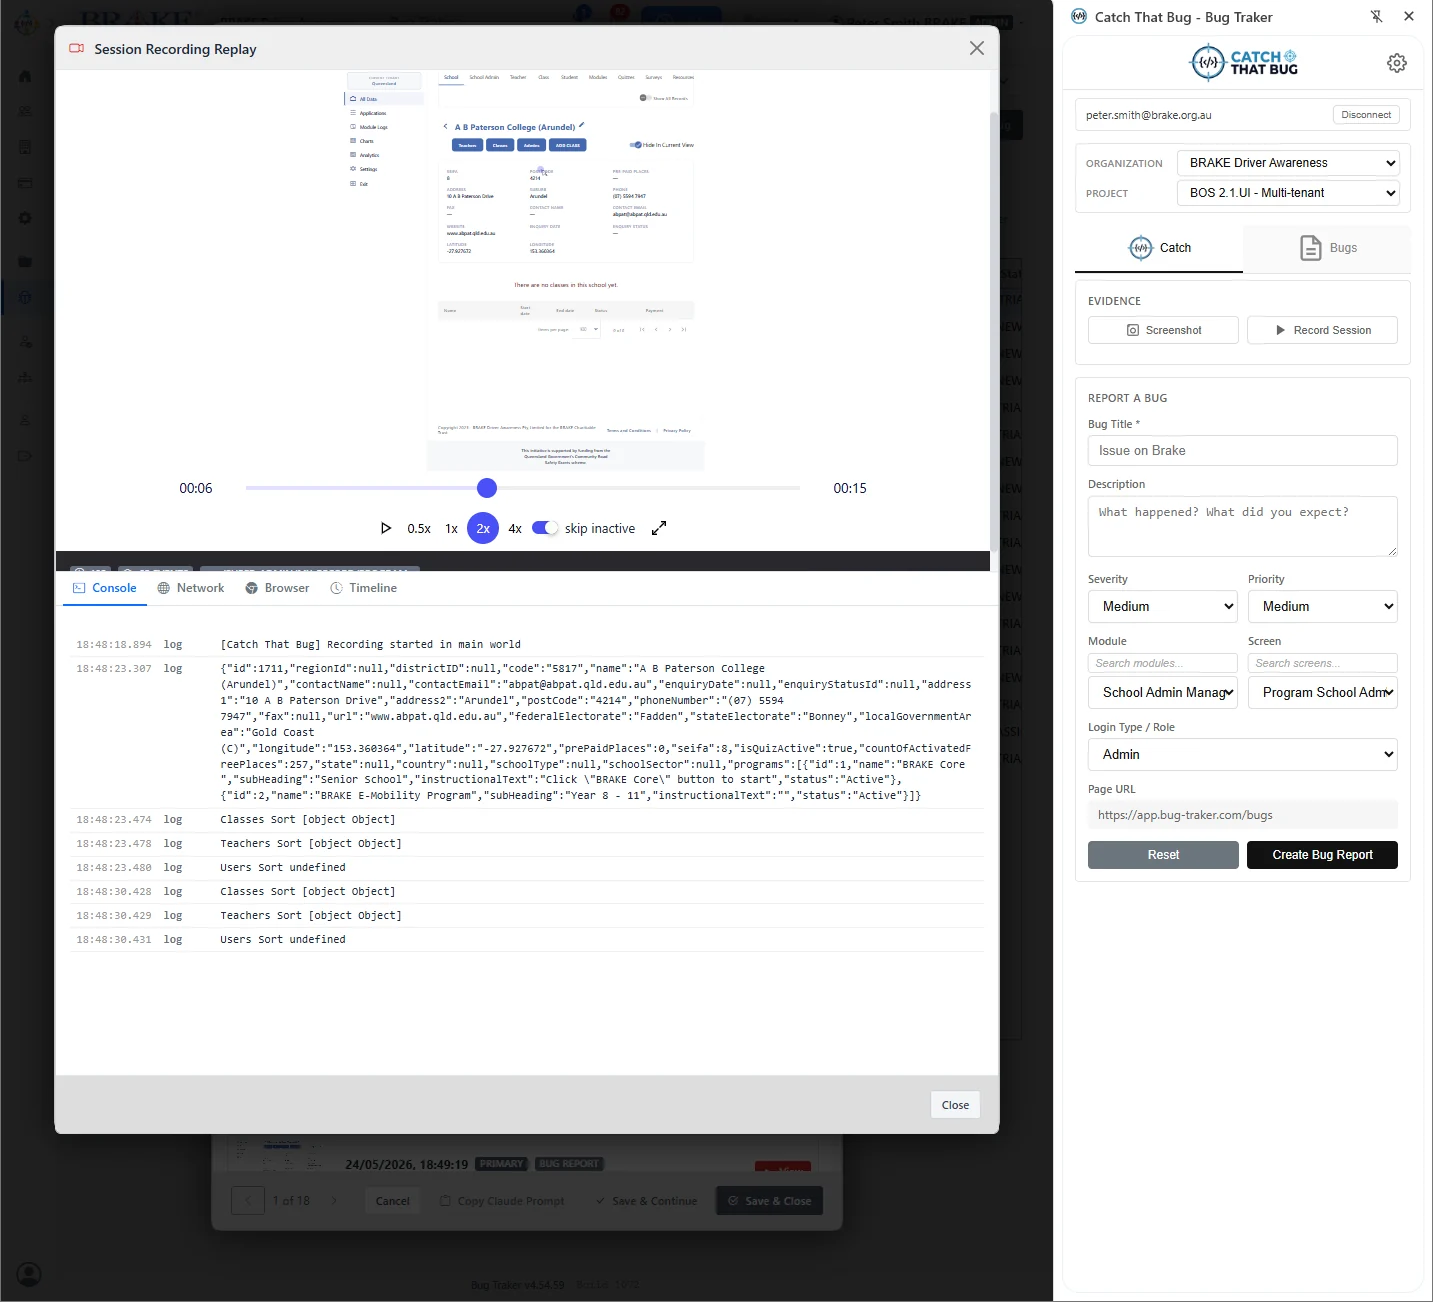Set replay speed to 0.5x
The width and height of the screenshot is (1433, 1302).
pyautogui.click(x=419, y=528)
